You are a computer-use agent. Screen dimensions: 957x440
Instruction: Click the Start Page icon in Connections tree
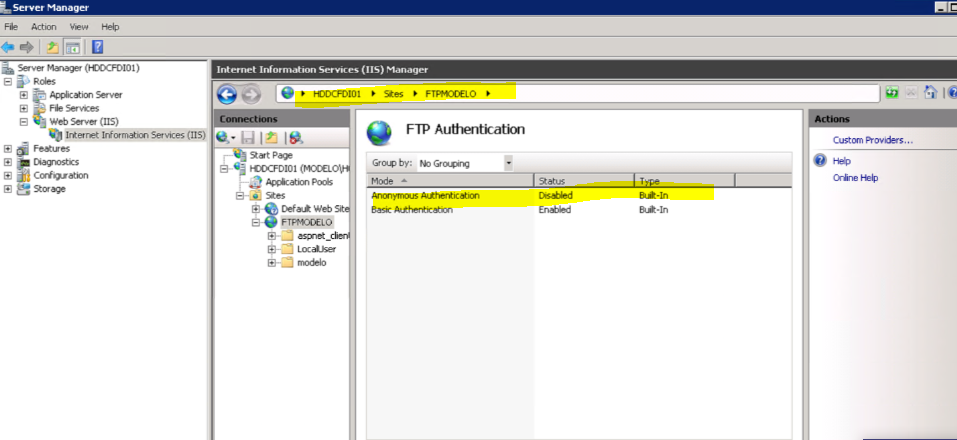[x=240, y=155]
